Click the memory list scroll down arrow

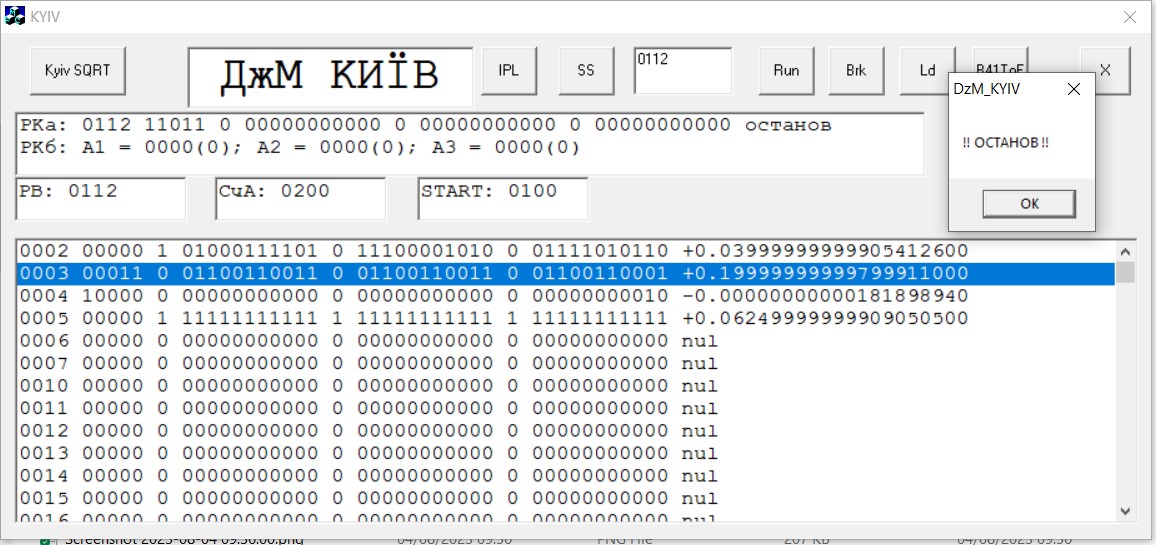(1125, 510)
